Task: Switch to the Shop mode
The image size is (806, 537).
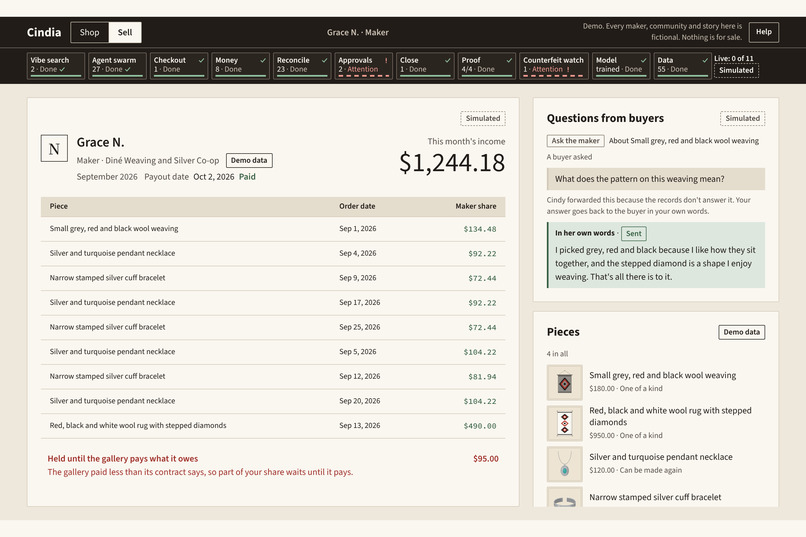Action: tap(89, 32)
